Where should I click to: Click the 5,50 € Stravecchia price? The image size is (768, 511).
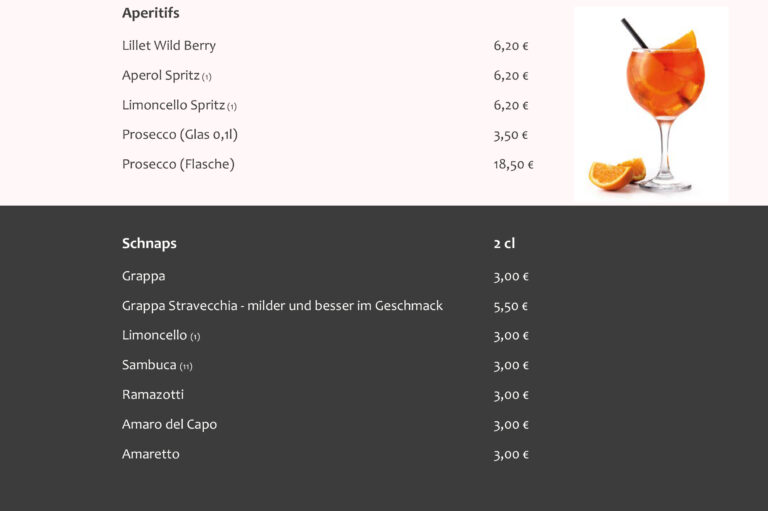[x=510, y=307]
